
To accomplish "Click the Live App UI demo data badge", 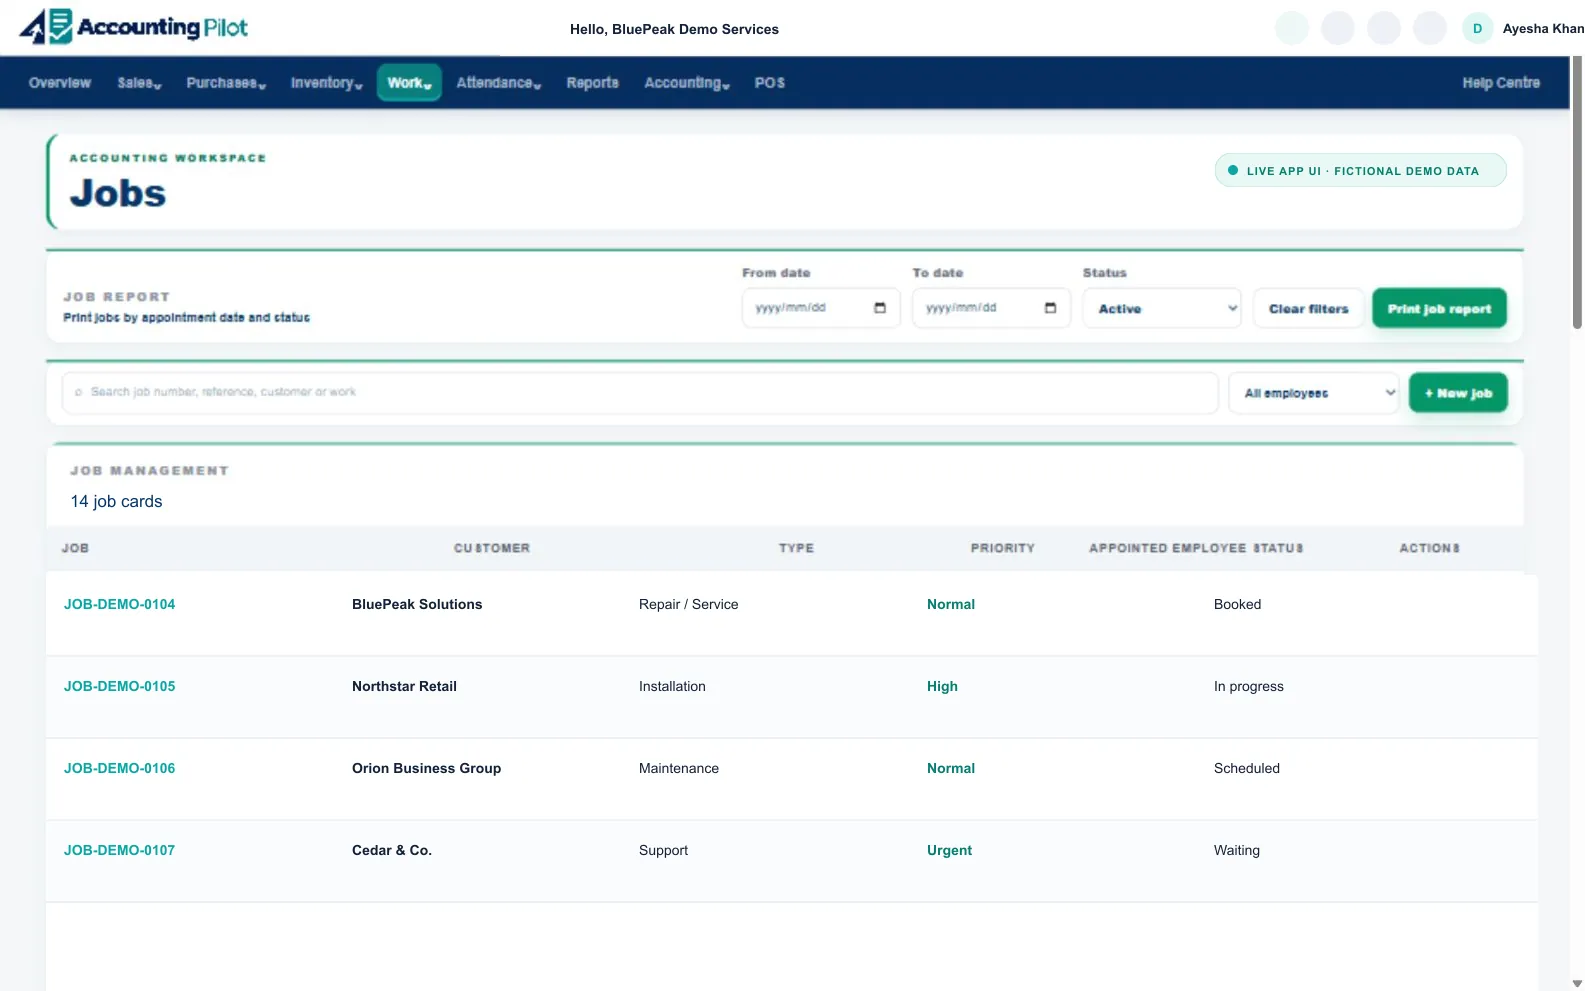I will pos(1360,170).
